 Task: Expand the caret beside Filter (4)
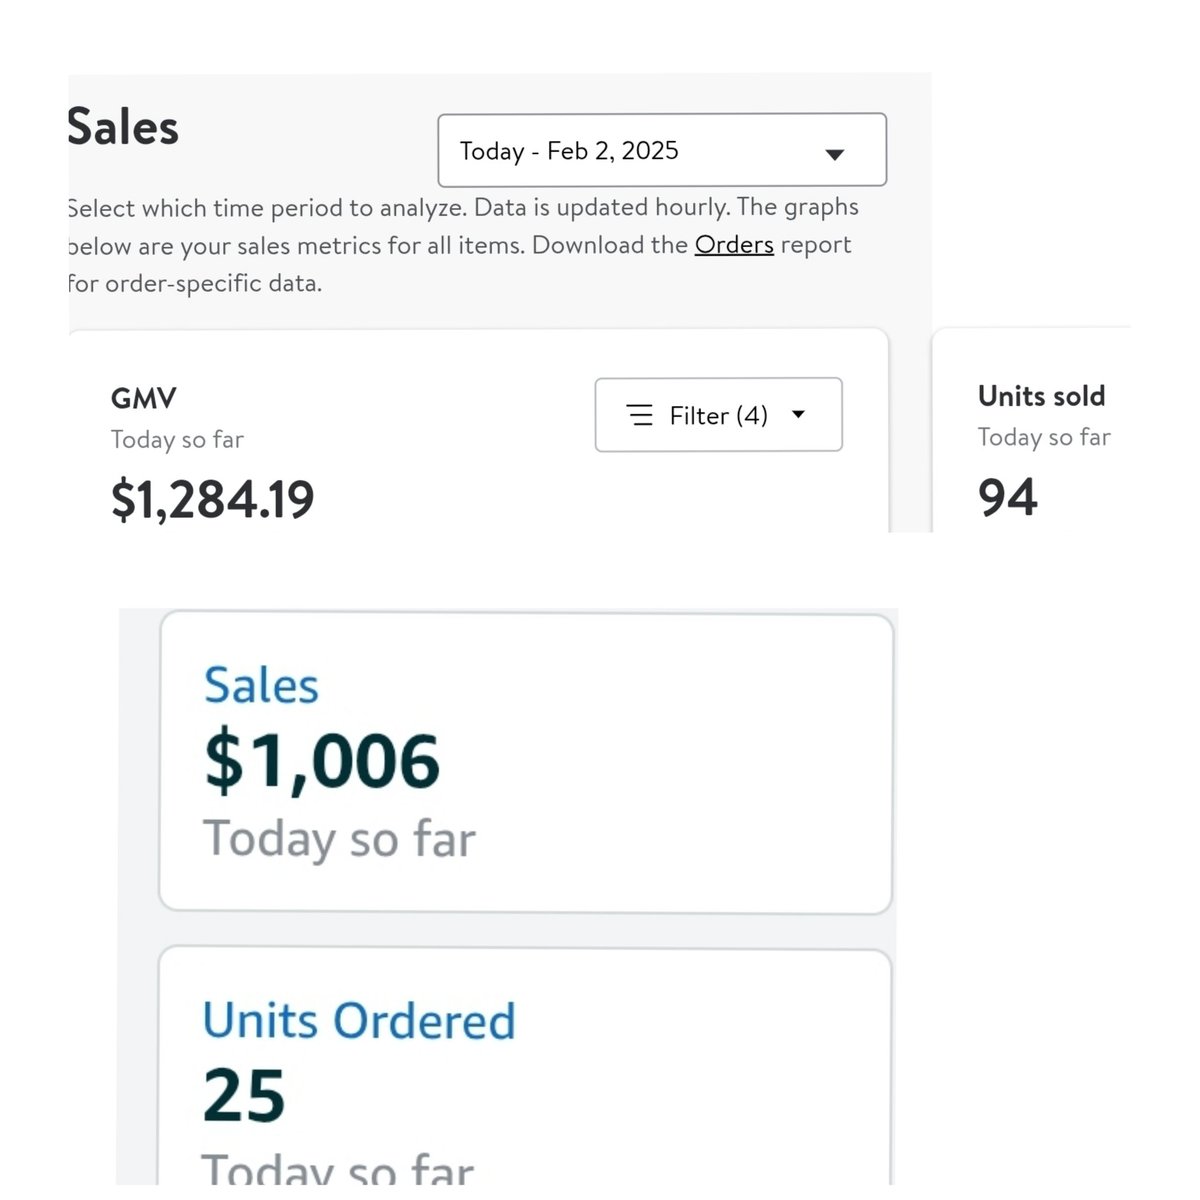coord(798,414)
